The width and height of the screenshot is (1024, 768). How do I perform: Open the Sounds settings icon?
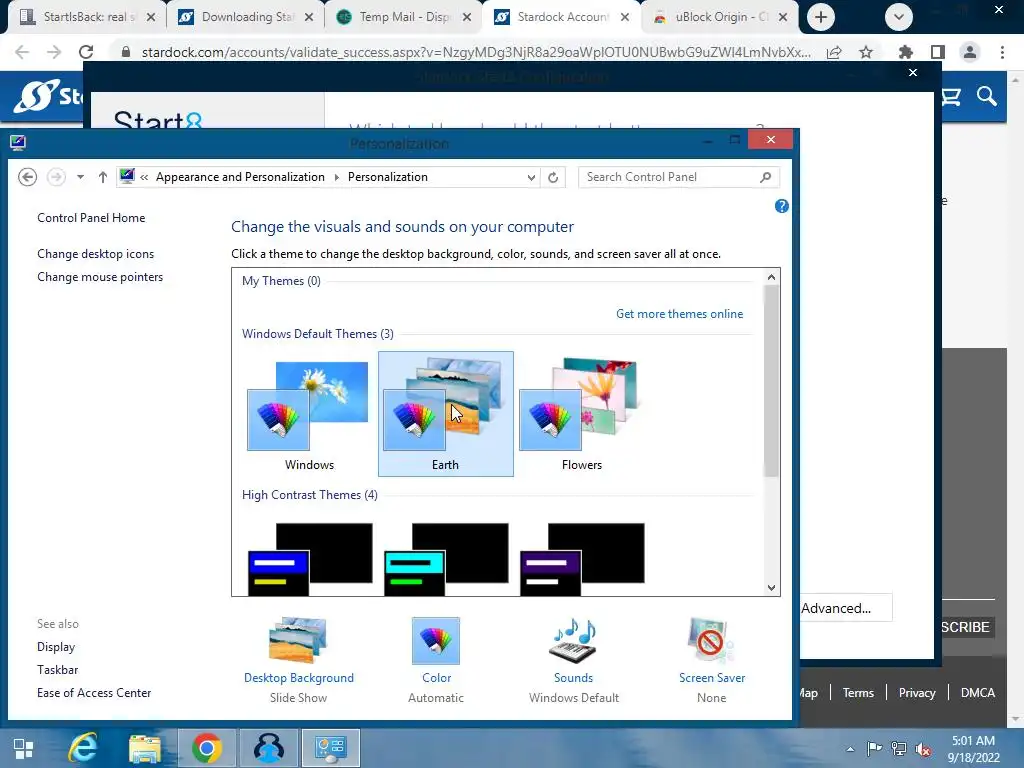573,641
